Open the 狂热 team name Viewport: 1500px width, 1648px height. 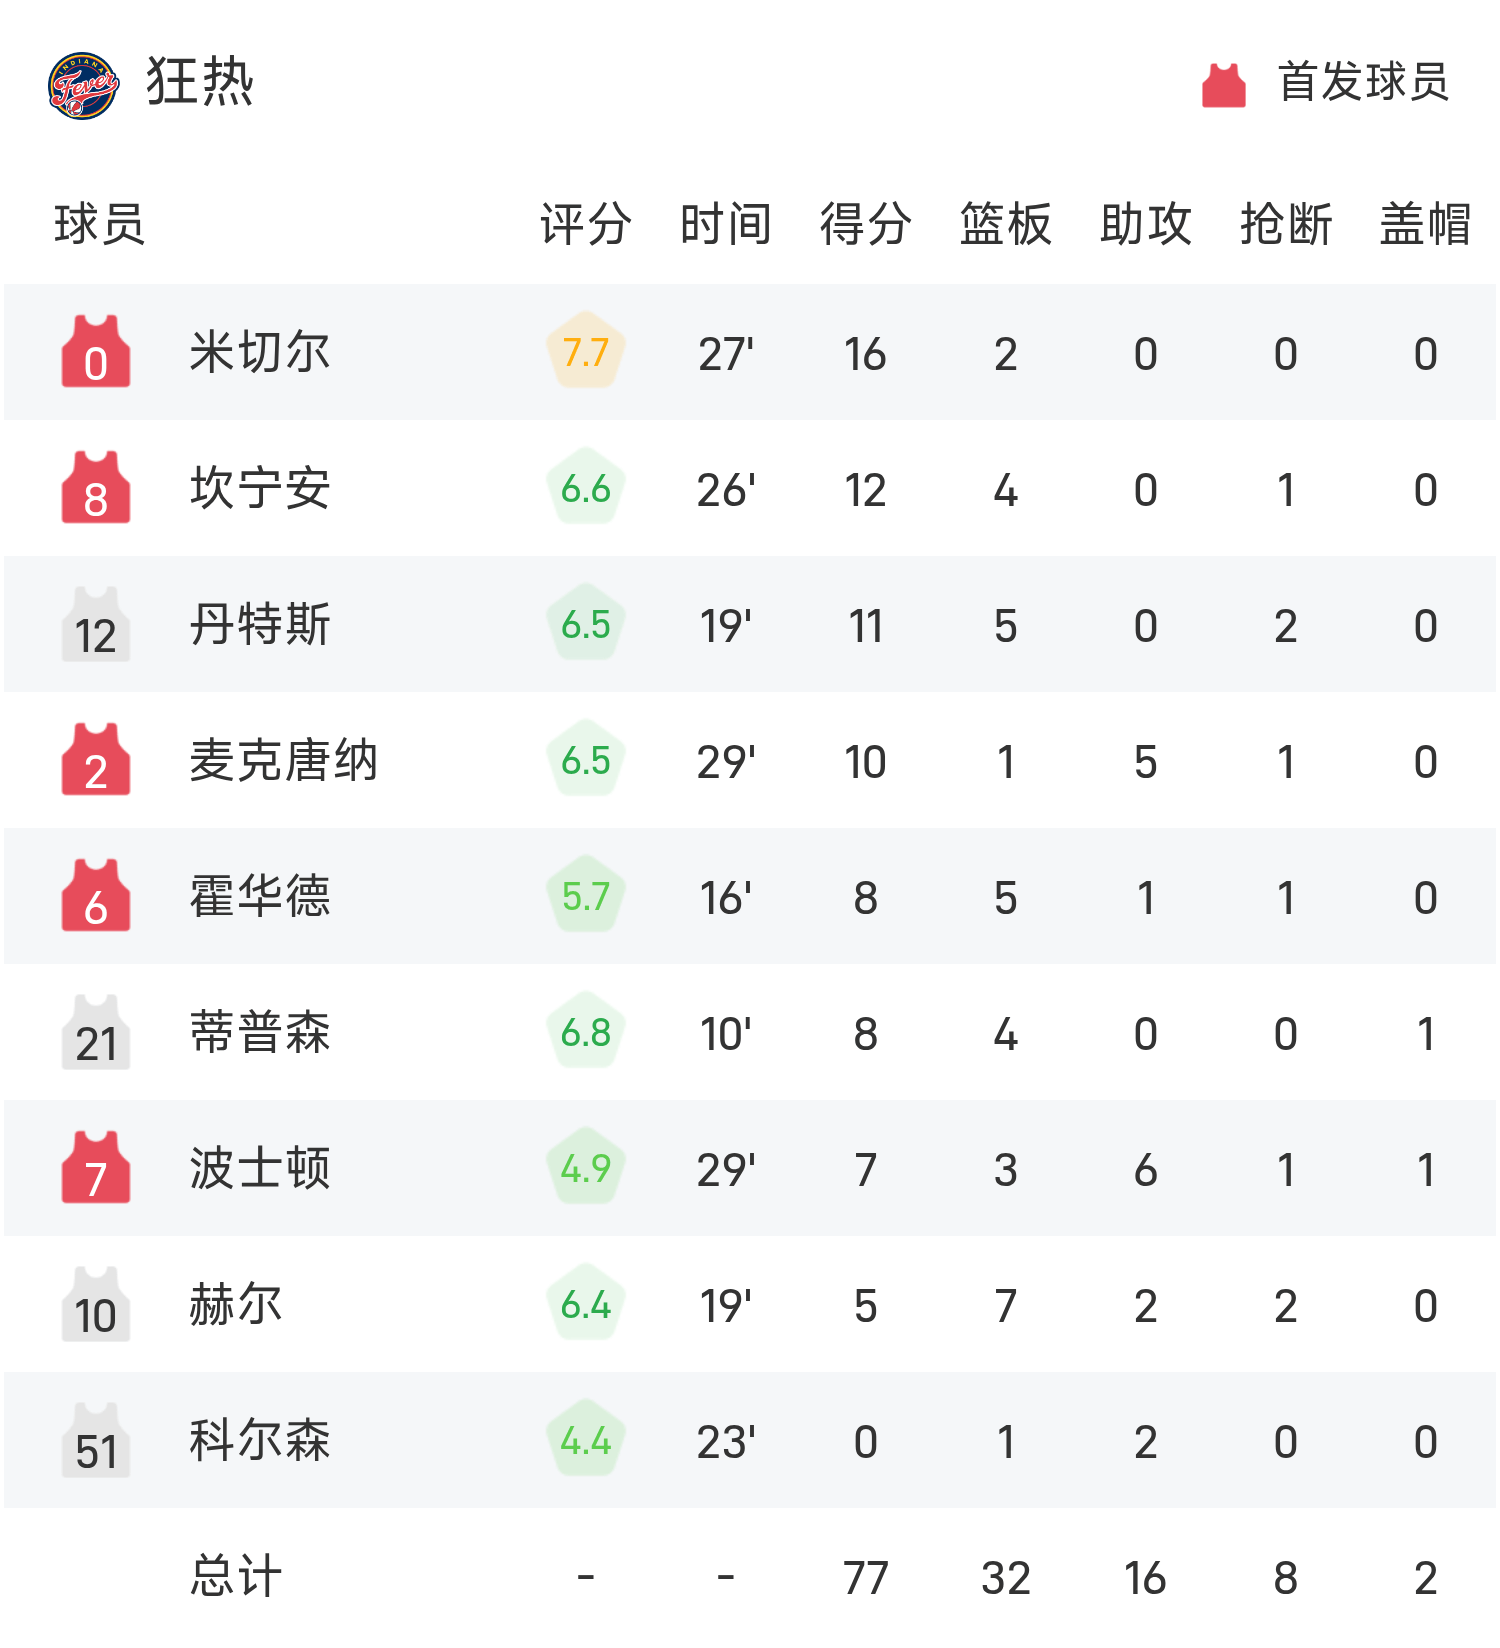click(200, 82)
